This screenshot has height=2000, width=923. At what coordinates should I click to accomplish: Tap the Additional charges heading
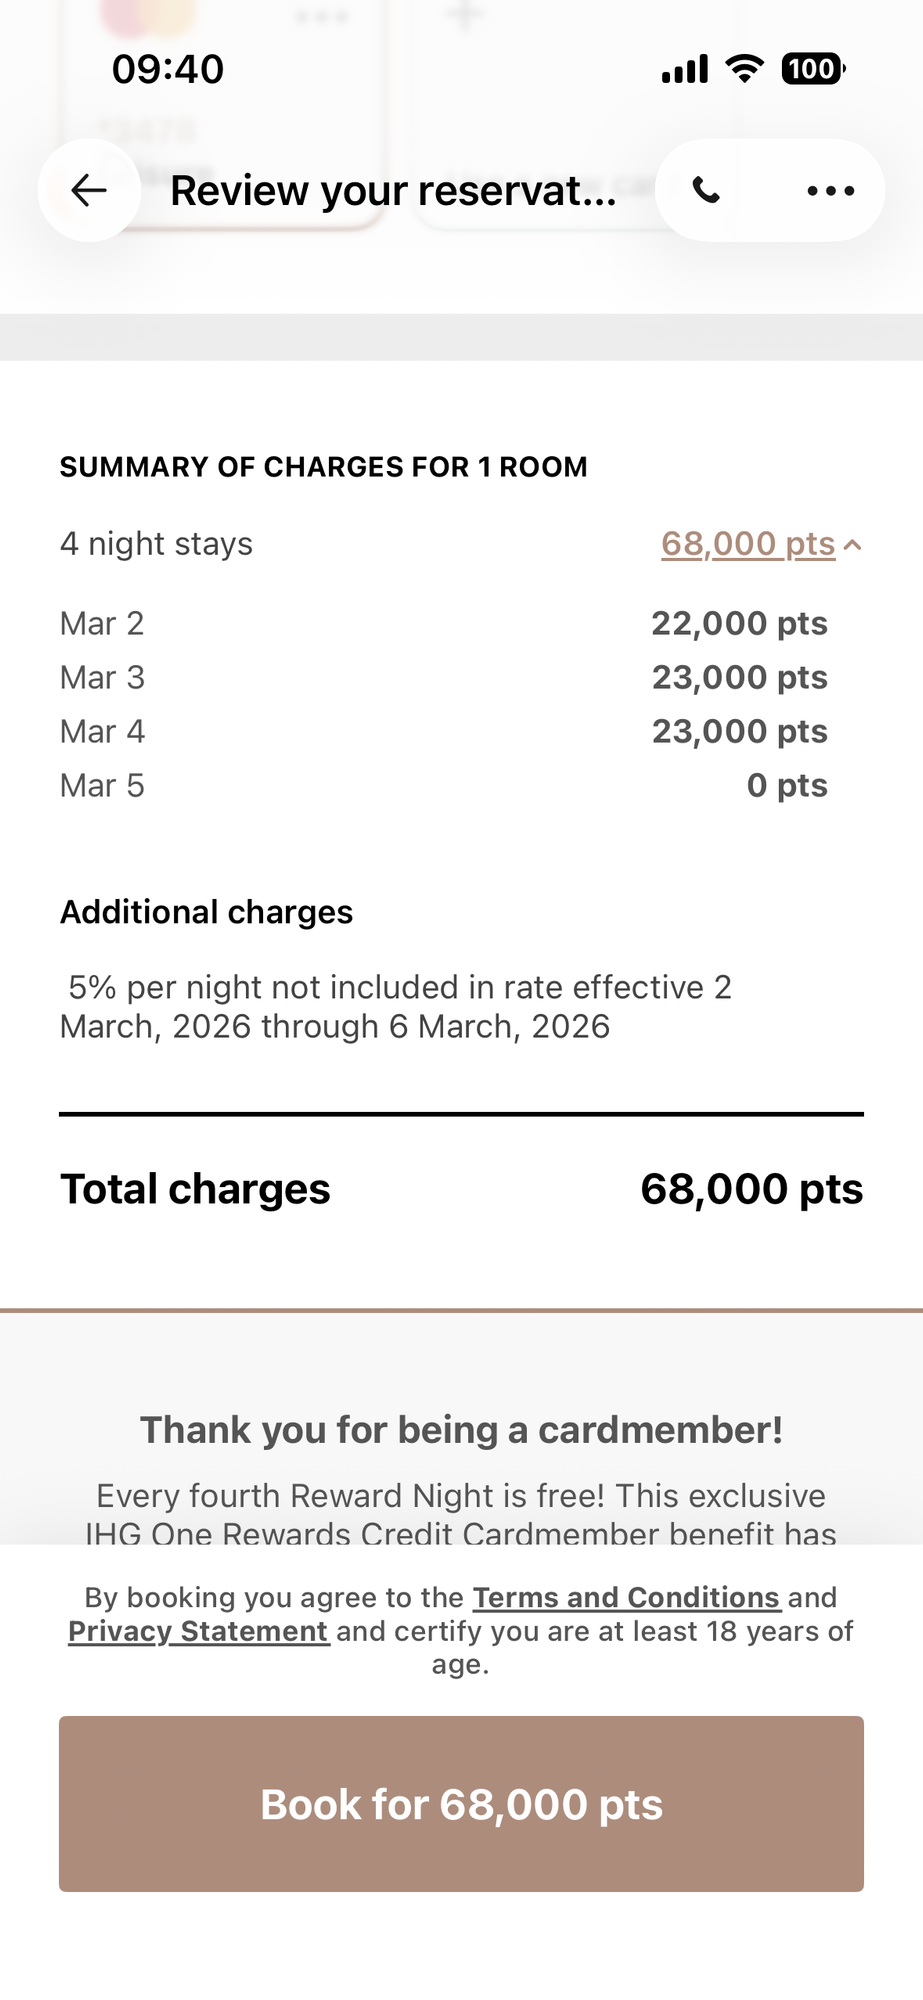[206, 912]
